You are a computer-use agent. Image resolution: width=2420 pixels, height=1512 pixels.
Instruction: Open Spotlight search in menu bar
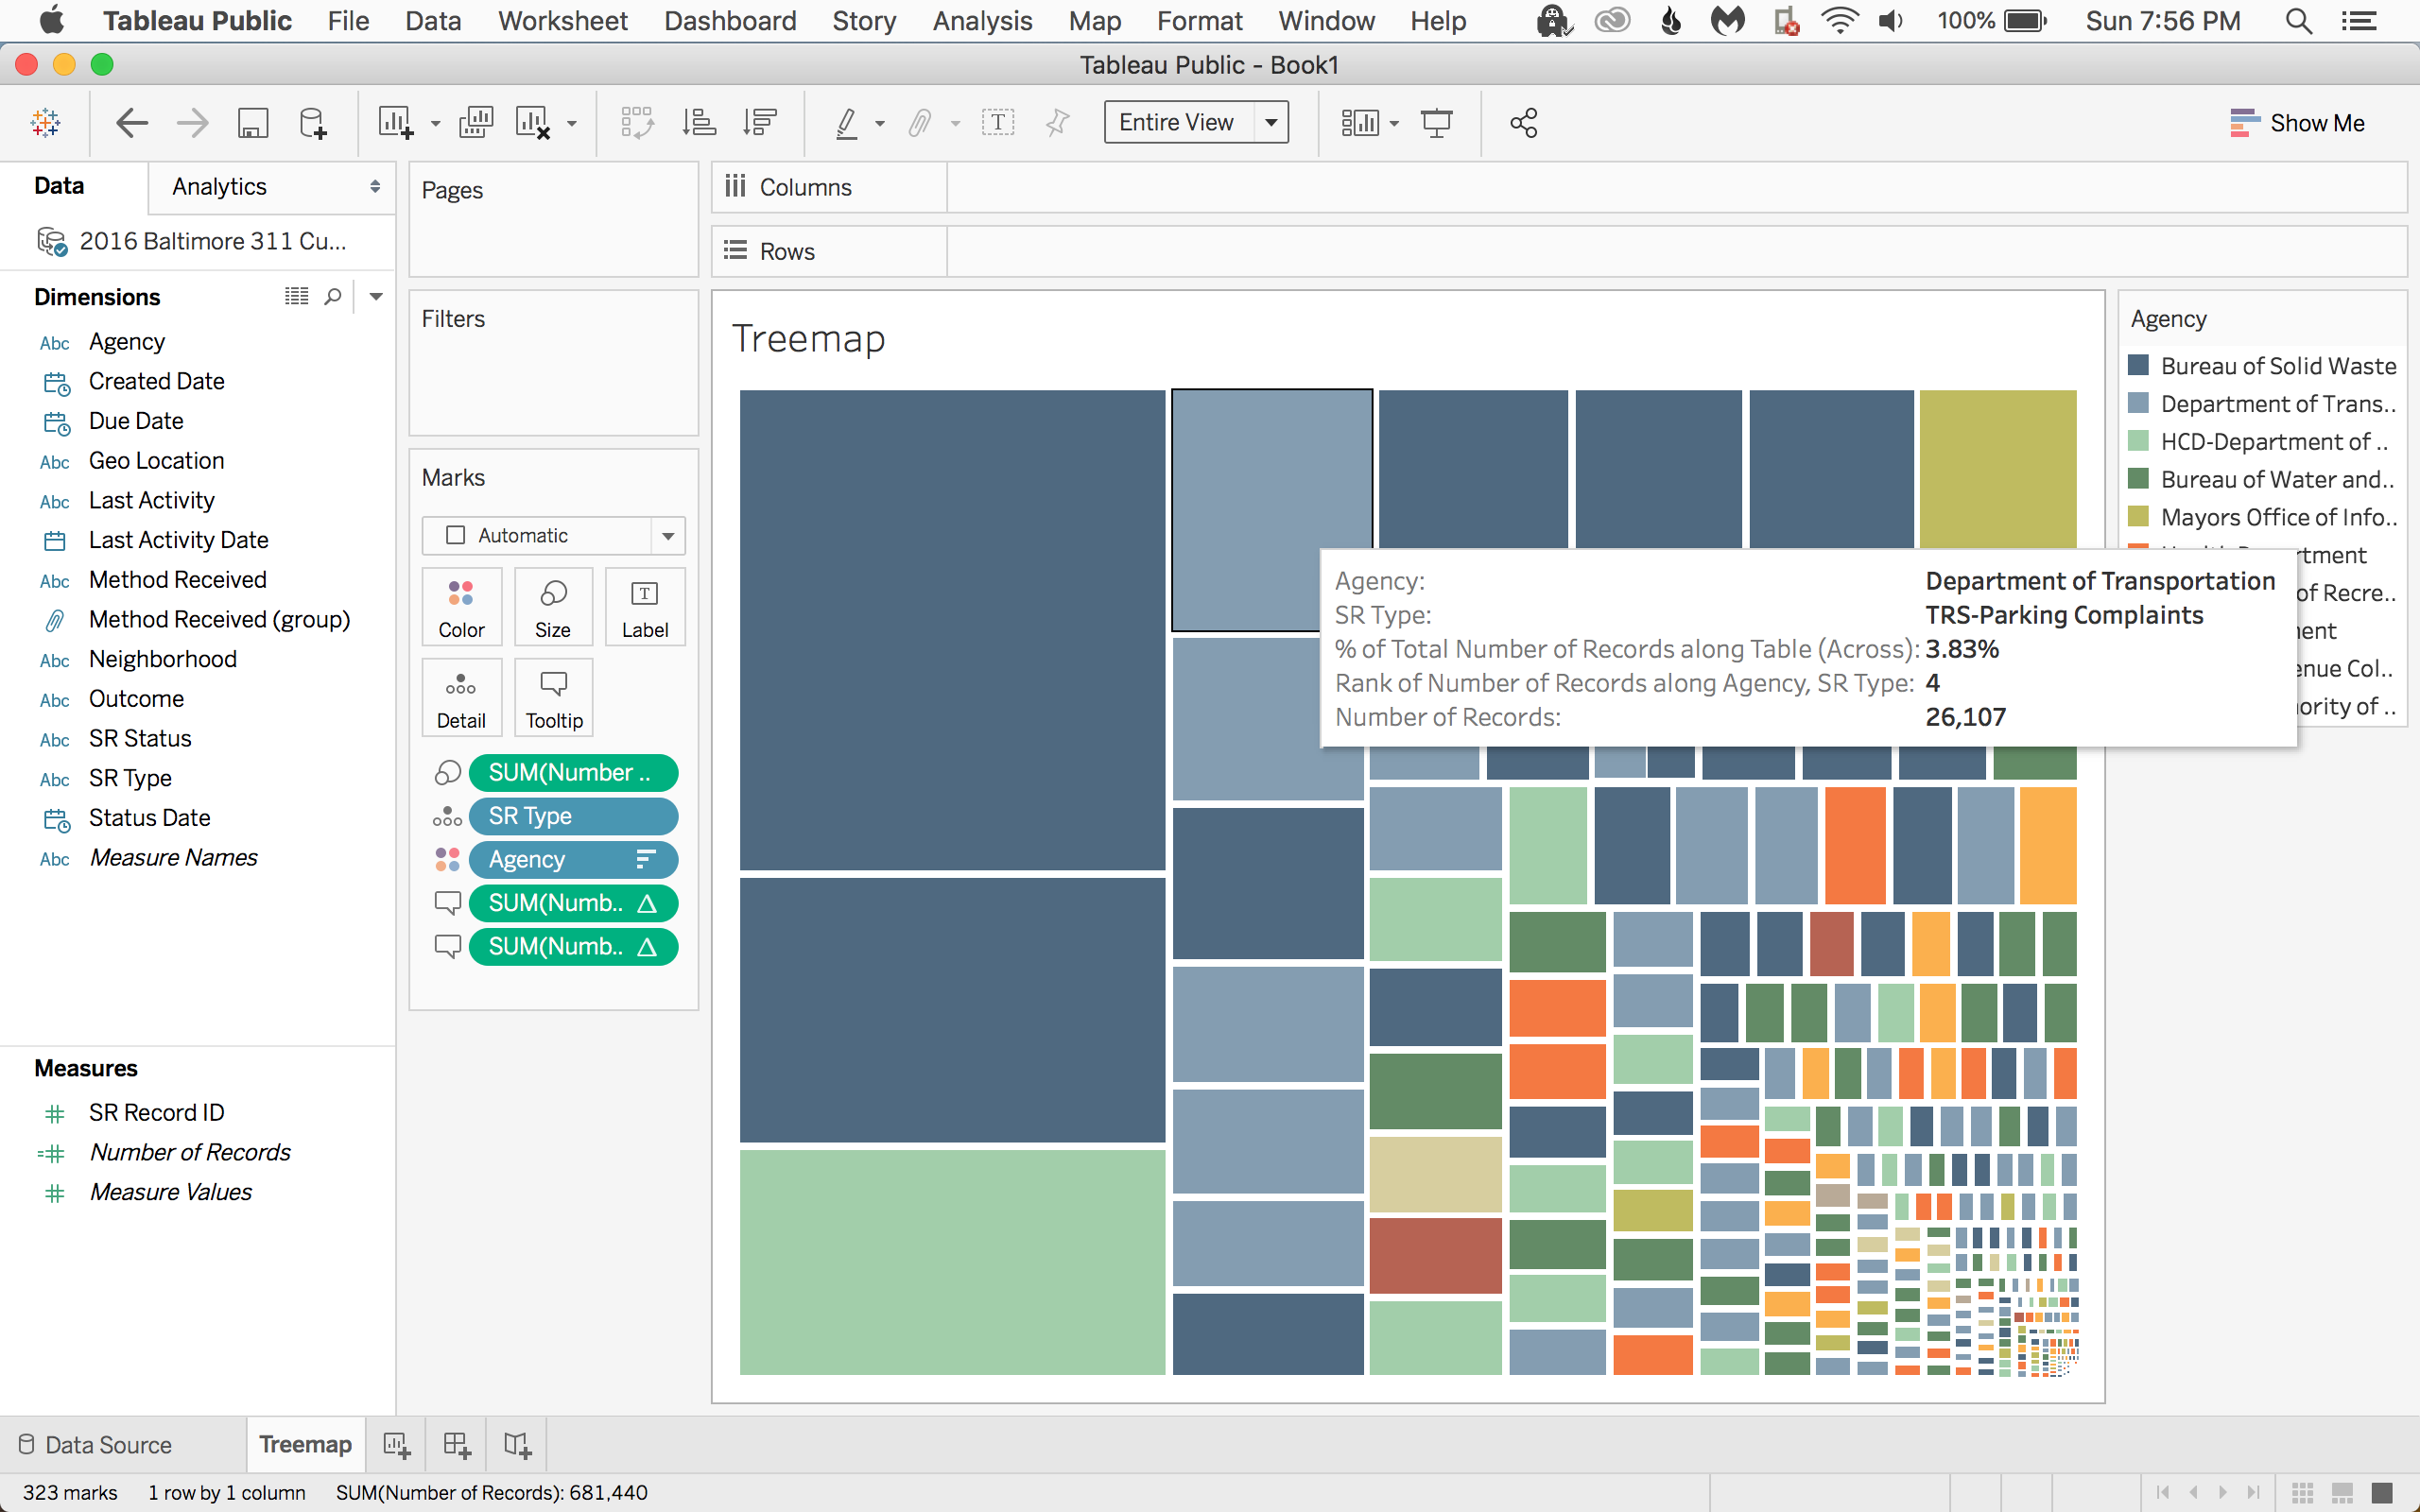[2299, 21]
